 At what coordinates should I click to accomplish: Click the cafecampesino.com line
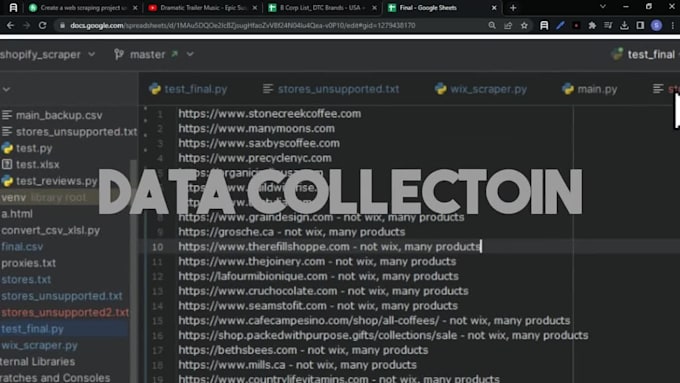pos(374,321)
